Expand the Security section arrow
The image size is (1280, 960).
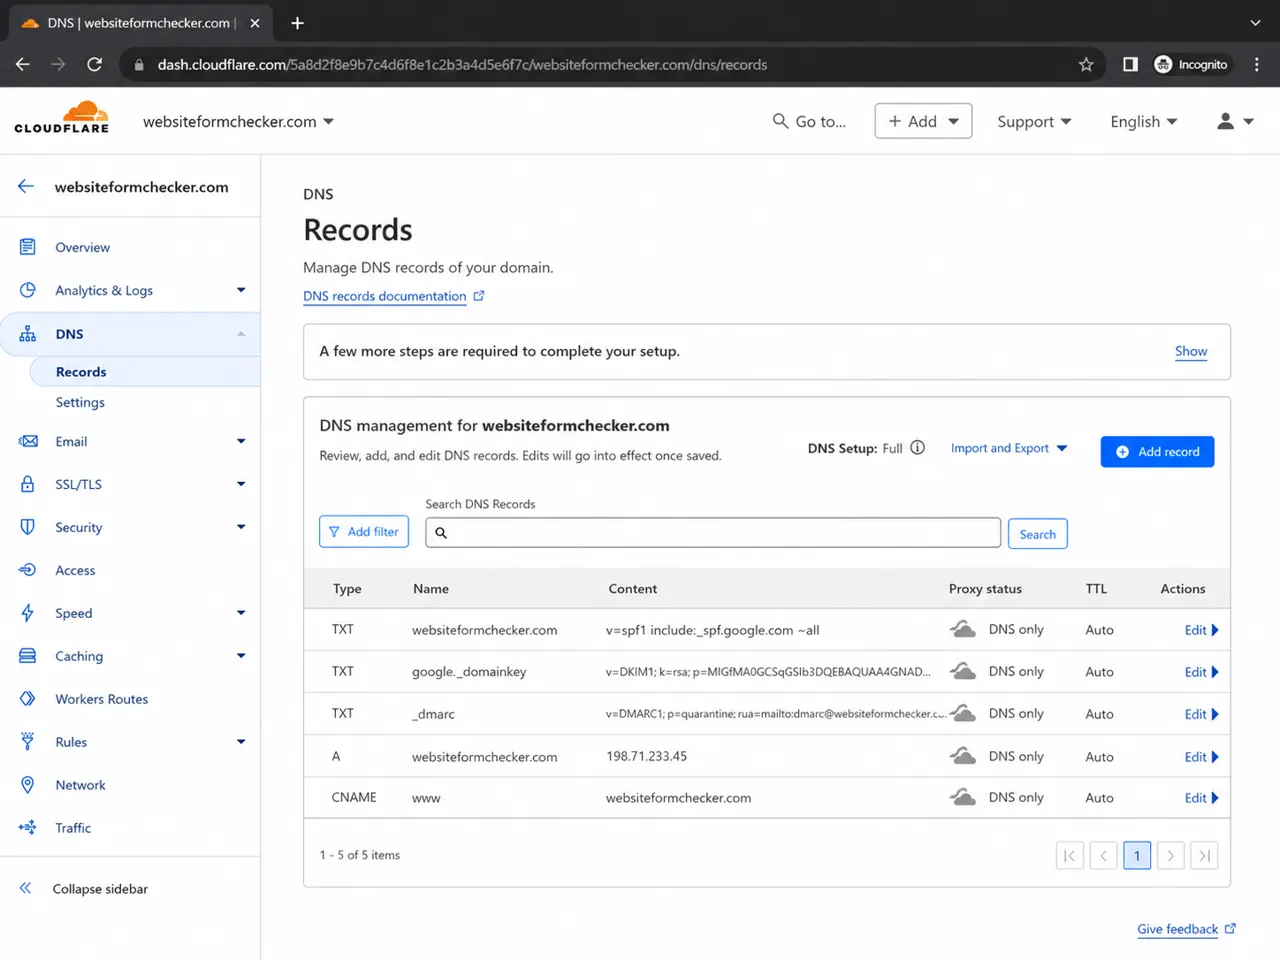(x=241, y=527)
